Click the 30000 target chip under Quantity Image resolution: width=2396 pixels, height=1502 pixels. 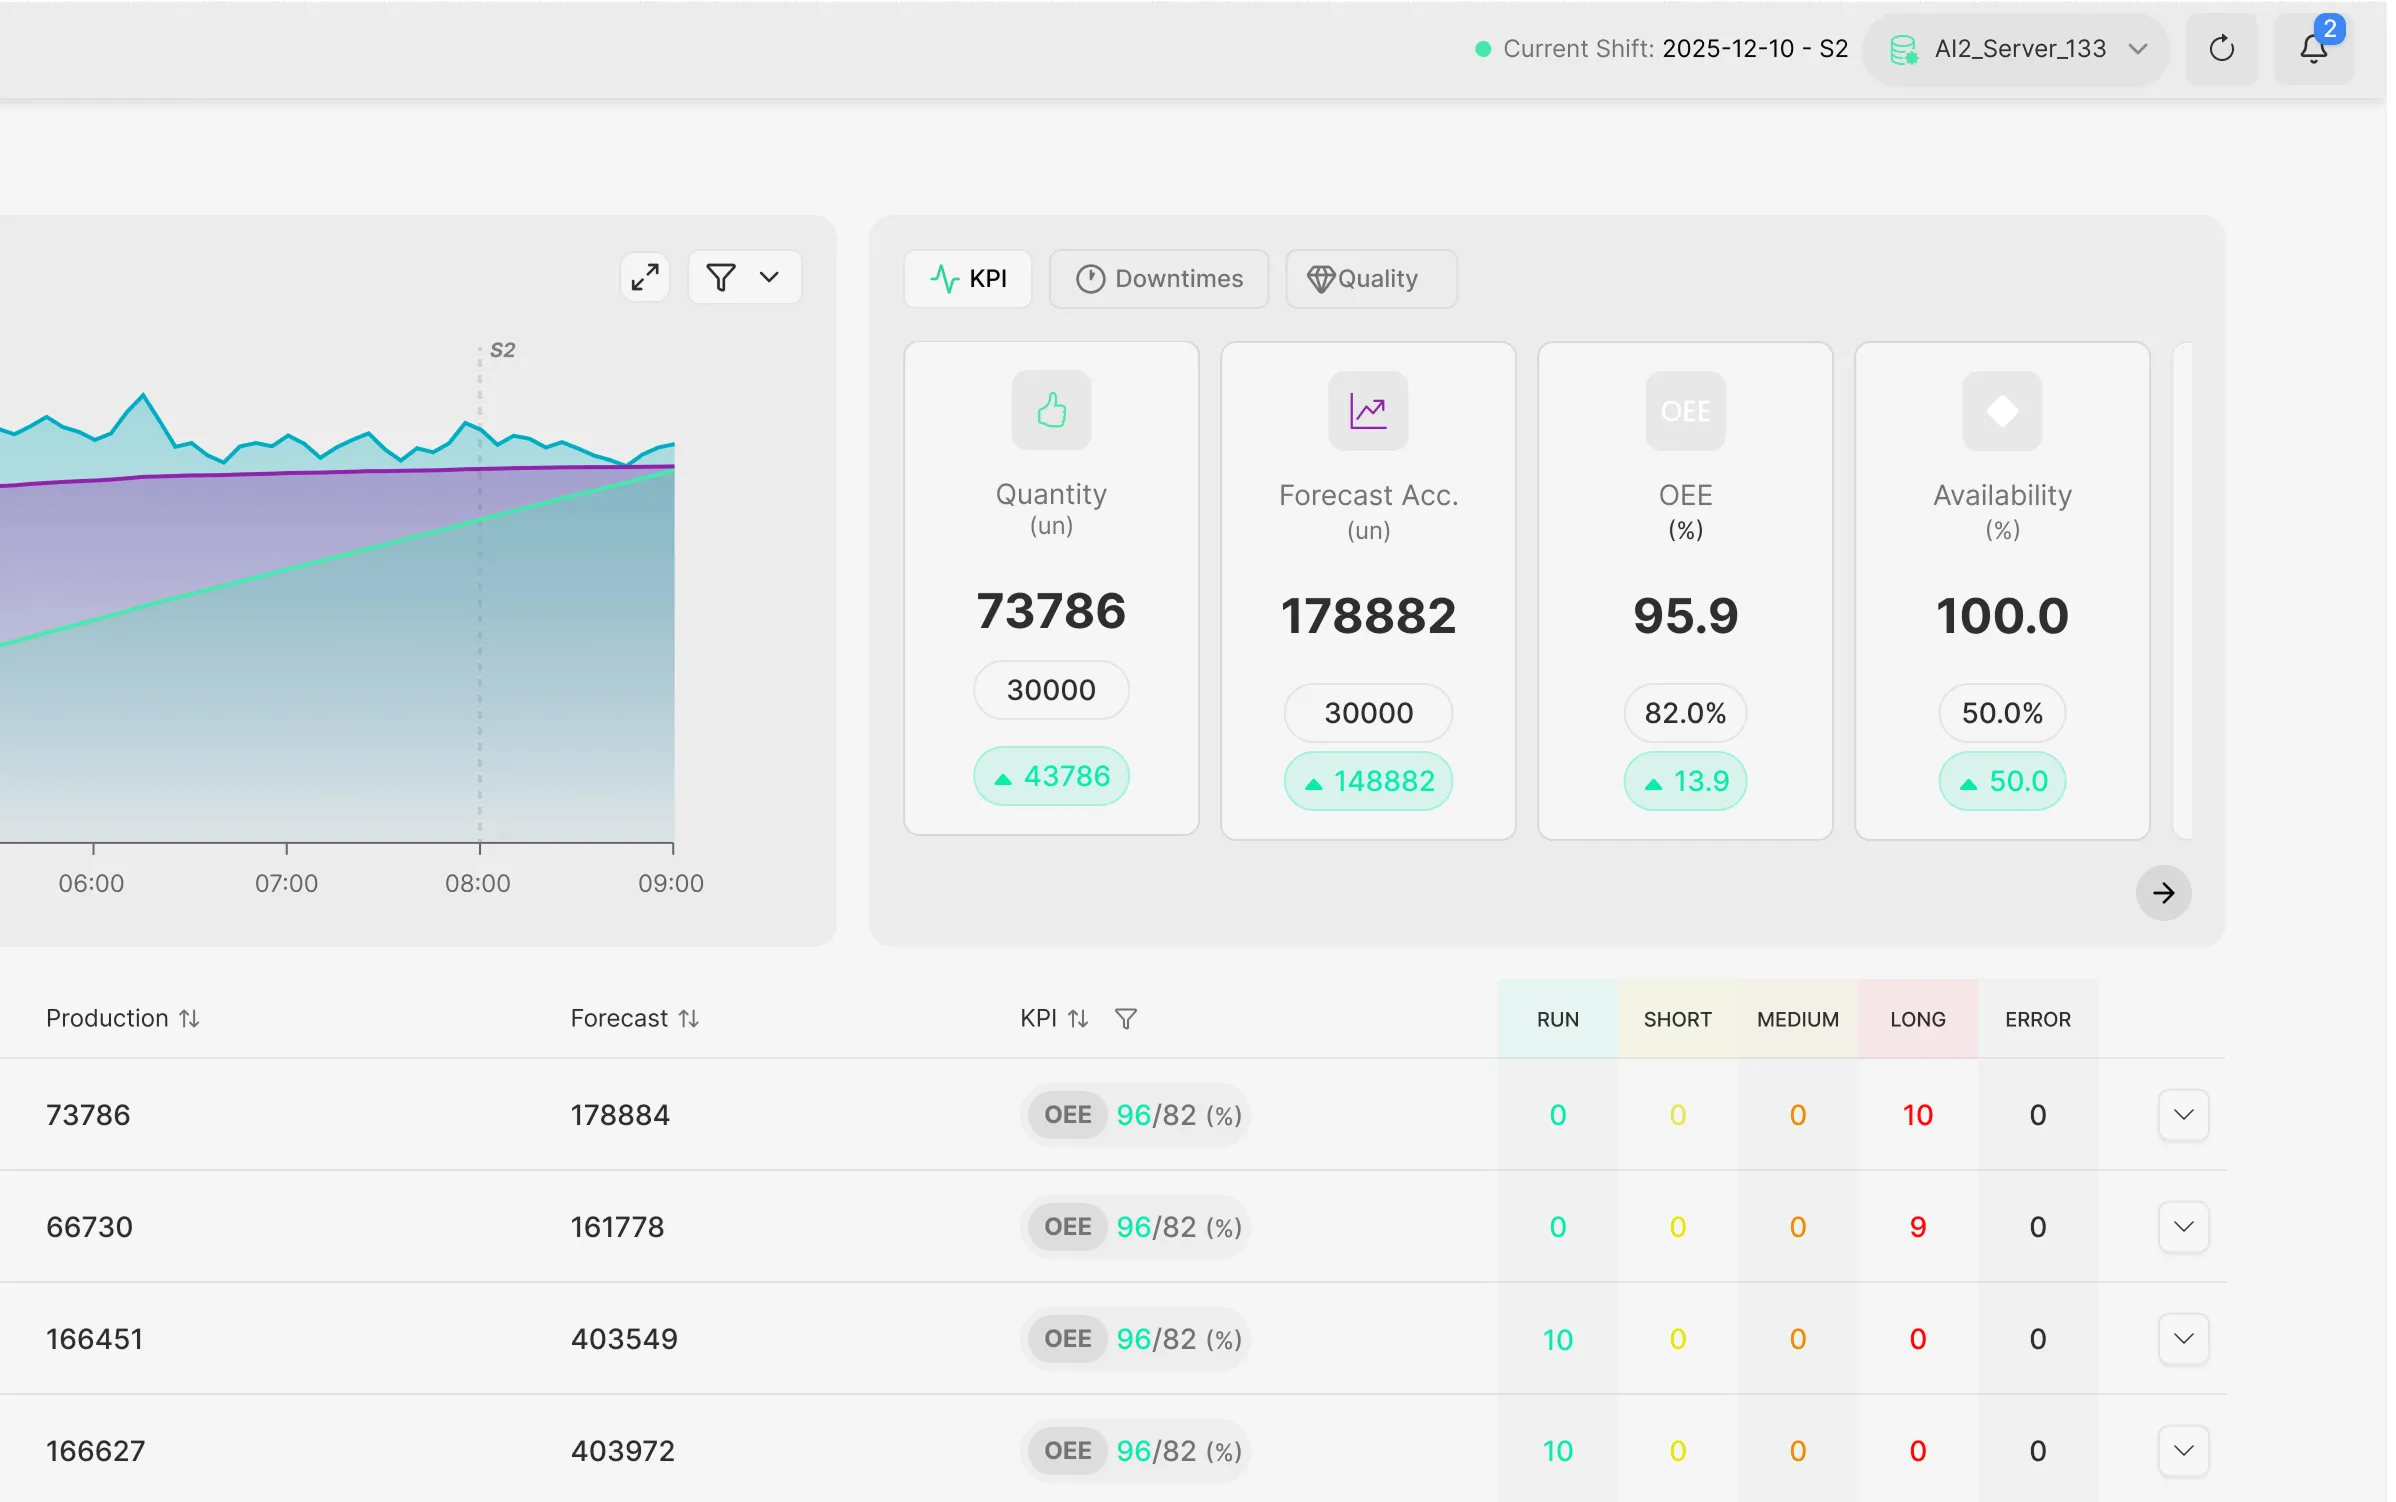(1051, 689)
